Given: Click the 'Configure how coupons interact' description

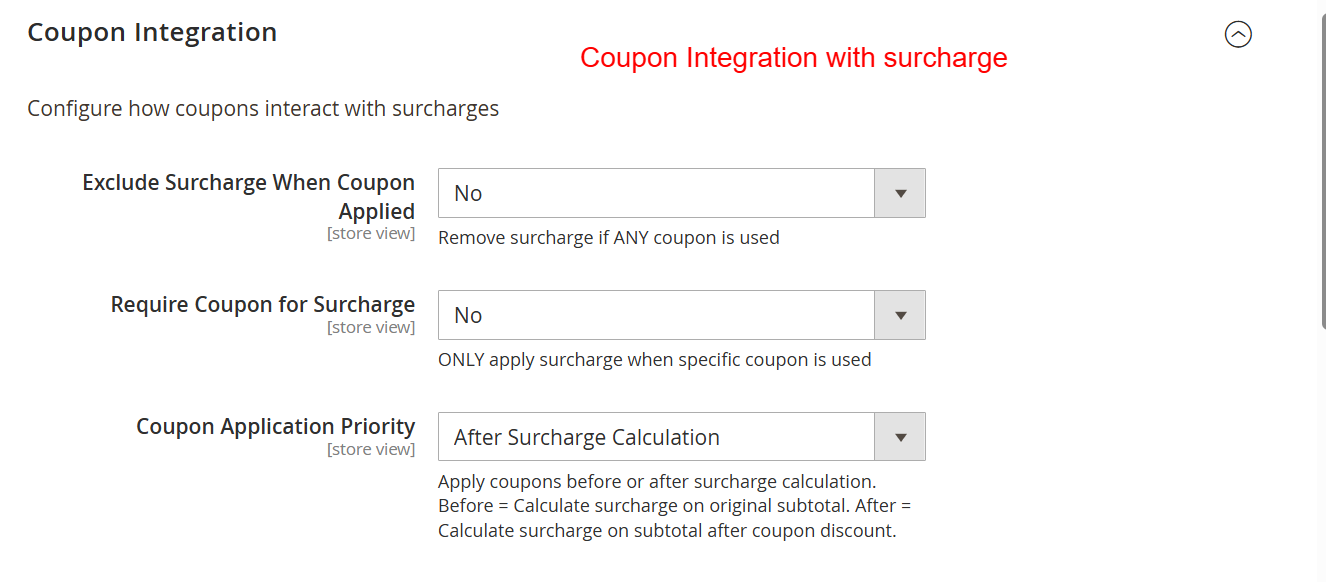Looking at the screenshot, I should point(263,108).
